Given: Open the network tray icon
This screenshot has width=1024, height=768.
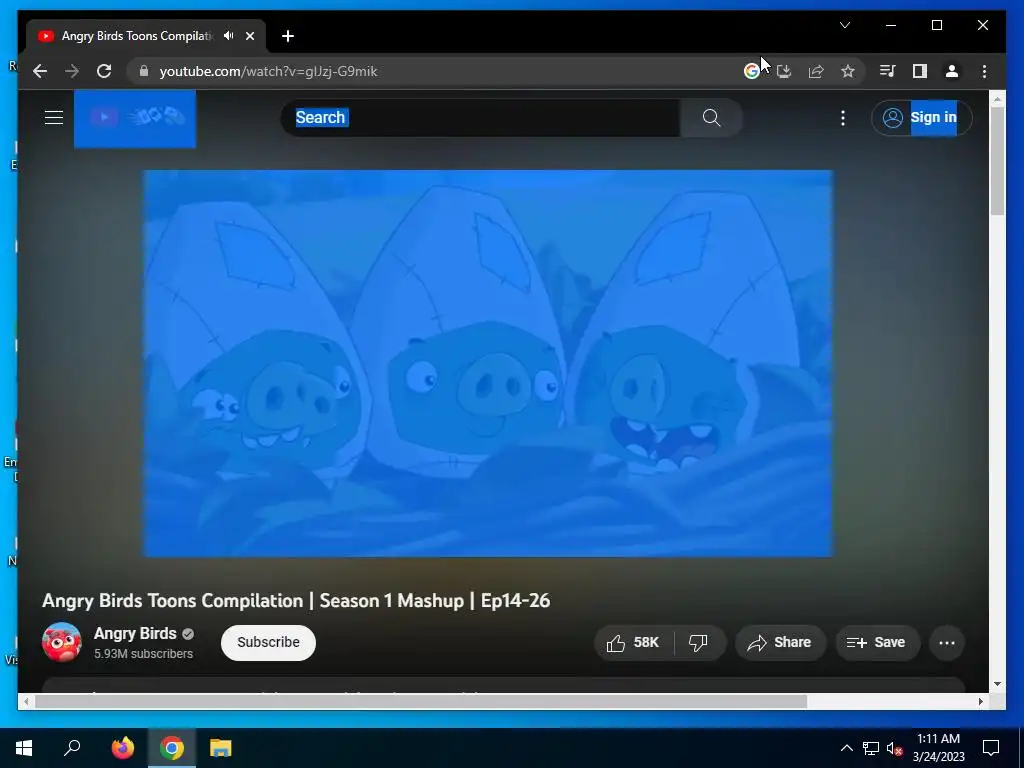Looking at the screenshot, I should [x=871, y=748].
